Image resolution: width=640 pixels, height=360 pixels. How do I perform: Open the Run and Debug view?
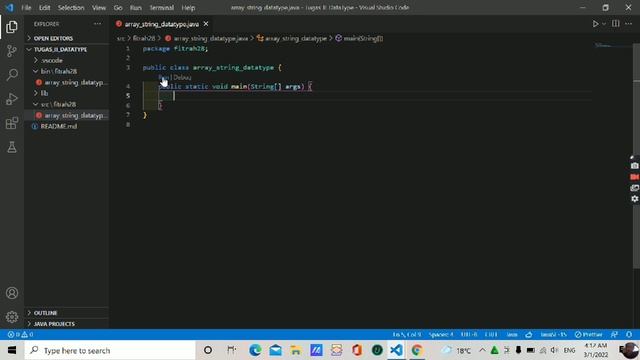click(x=12, y=99)
